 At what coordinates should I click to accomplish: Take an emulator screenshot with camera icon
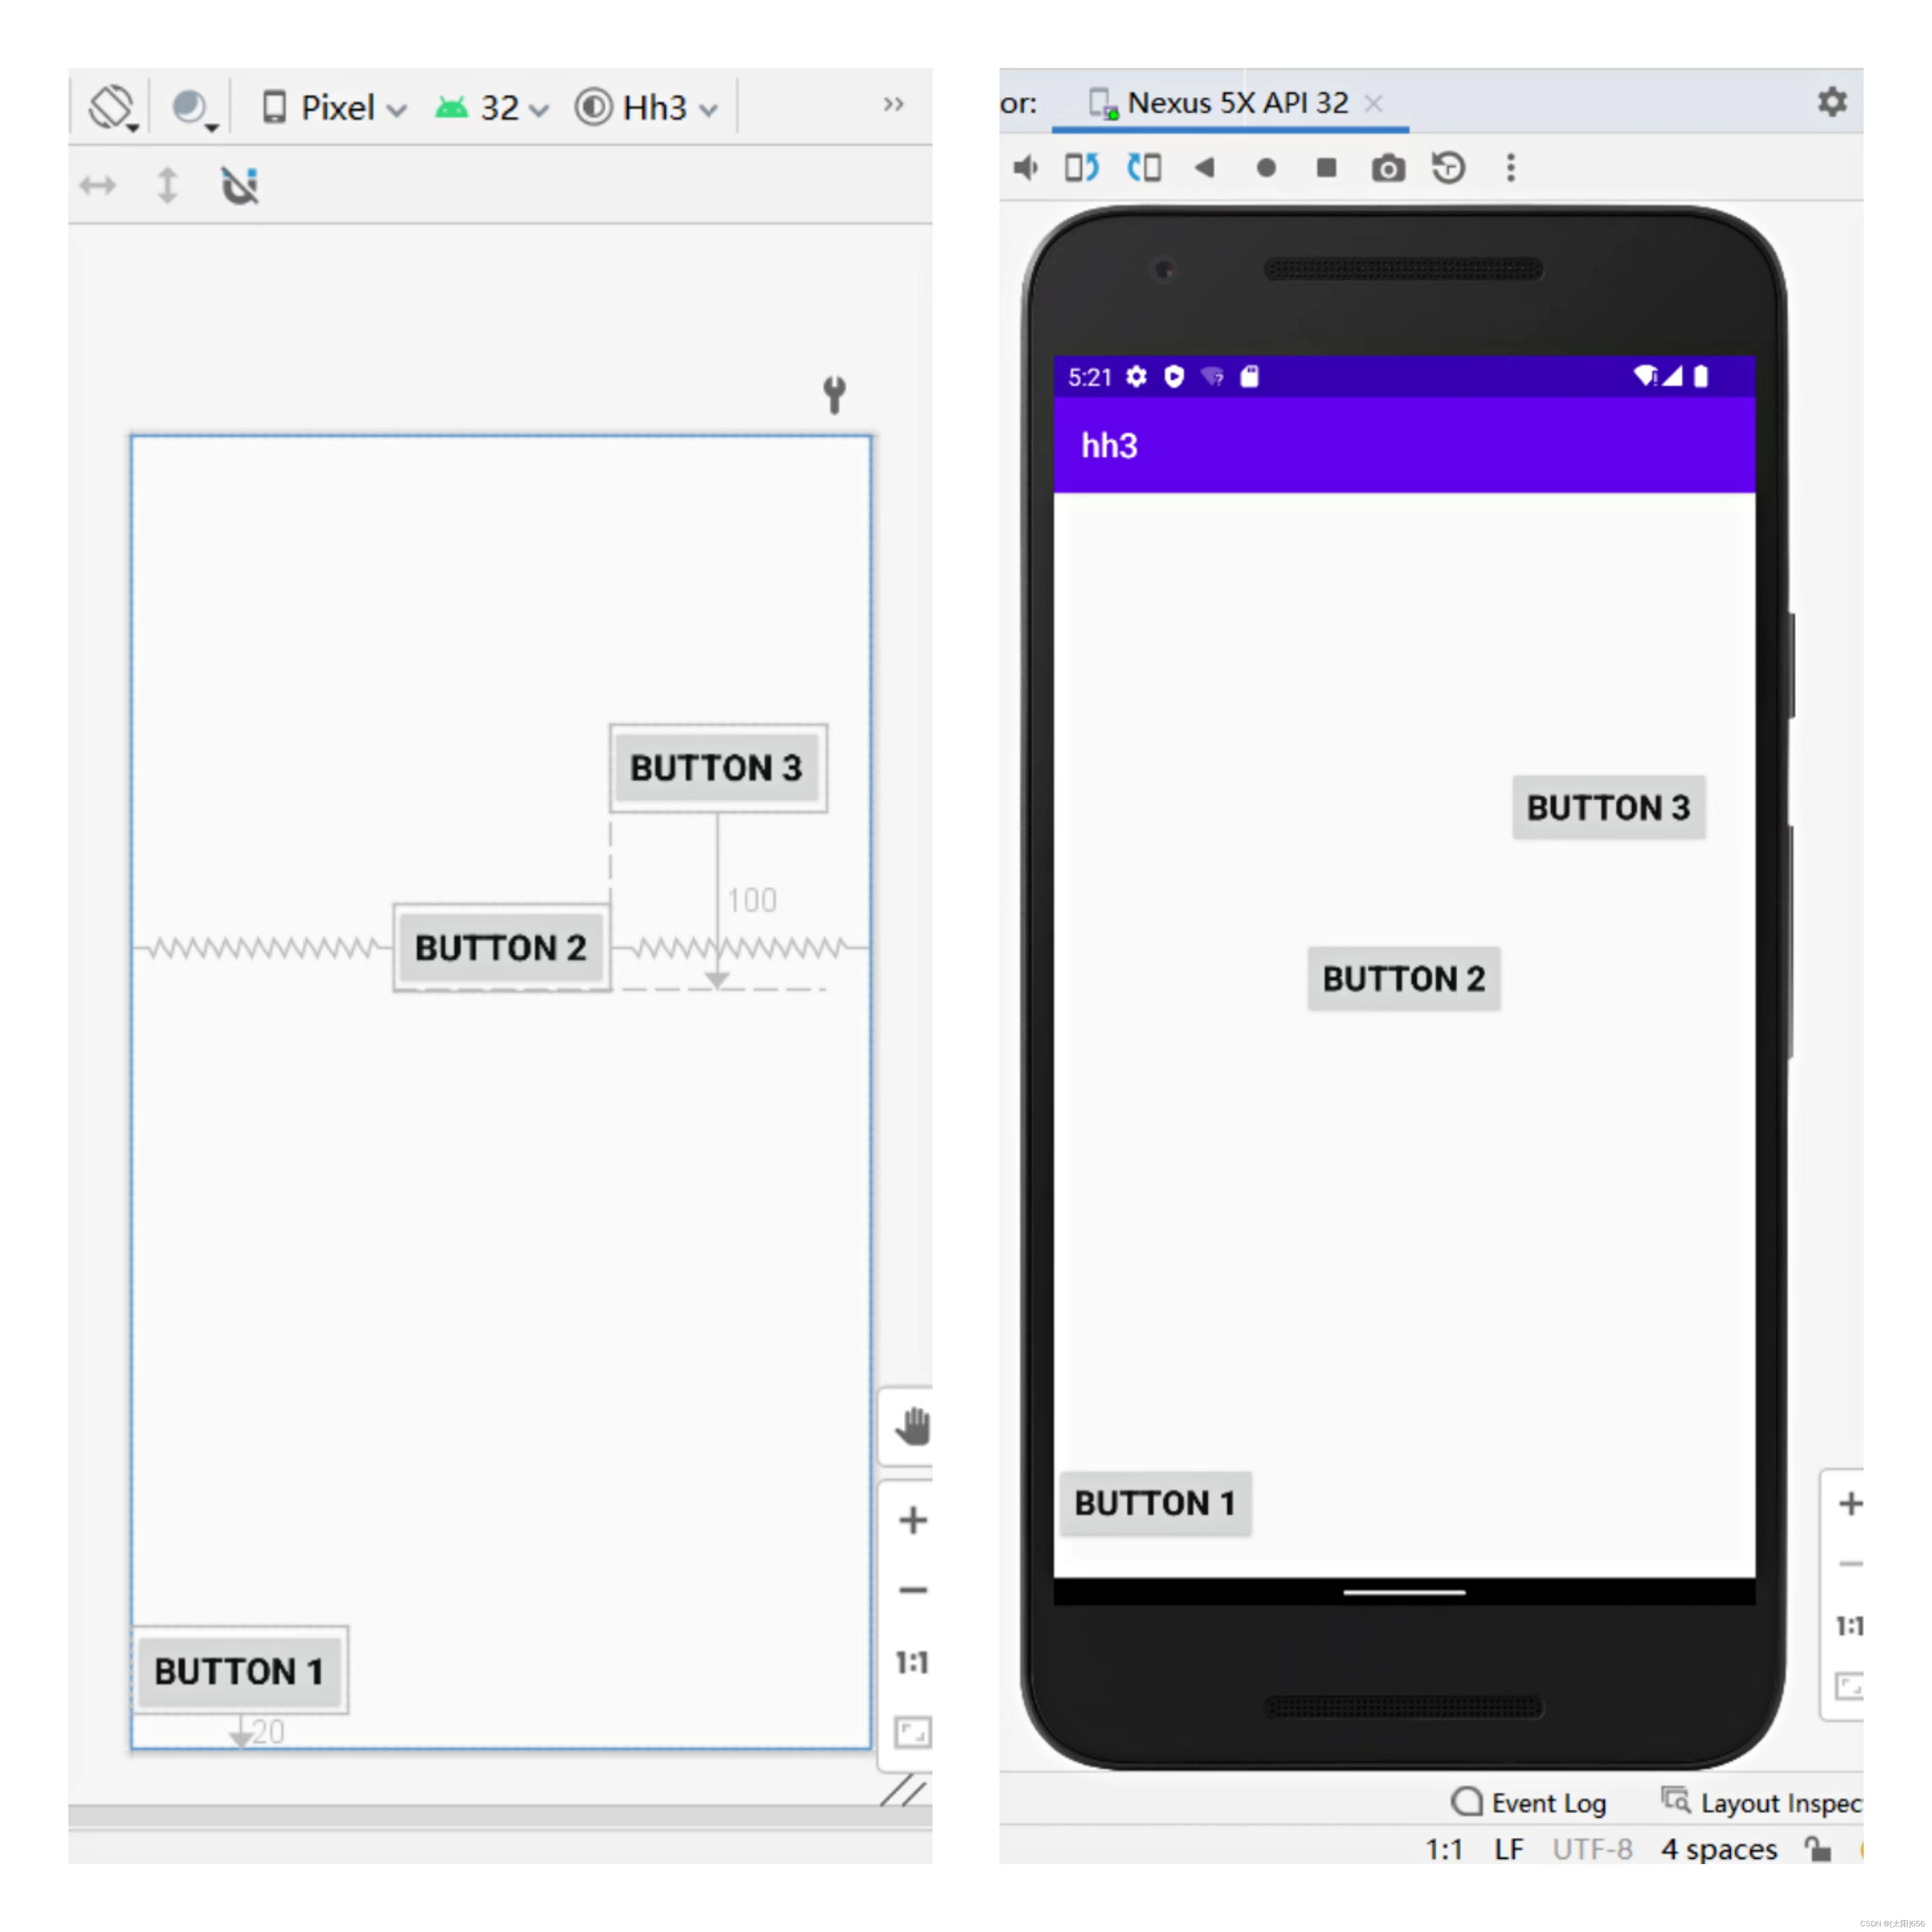point(1387,168)
